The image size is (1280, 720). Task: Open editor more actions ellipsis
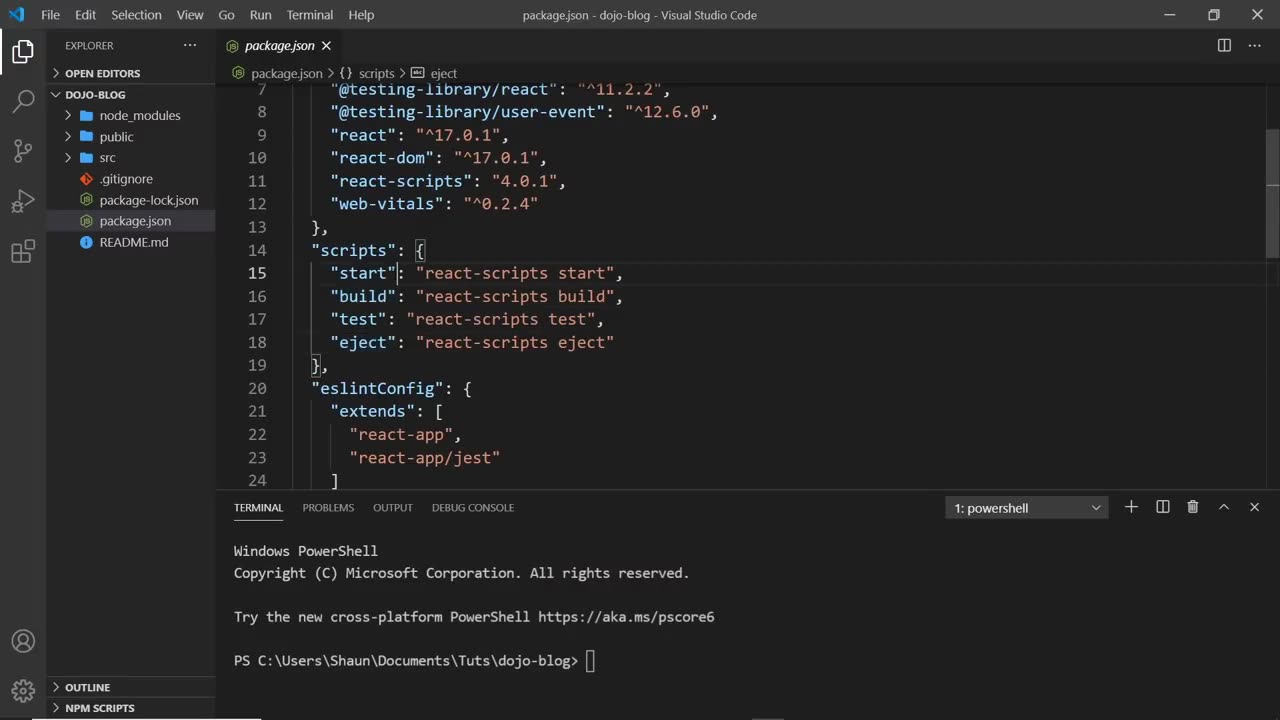tap(1256, 45)
